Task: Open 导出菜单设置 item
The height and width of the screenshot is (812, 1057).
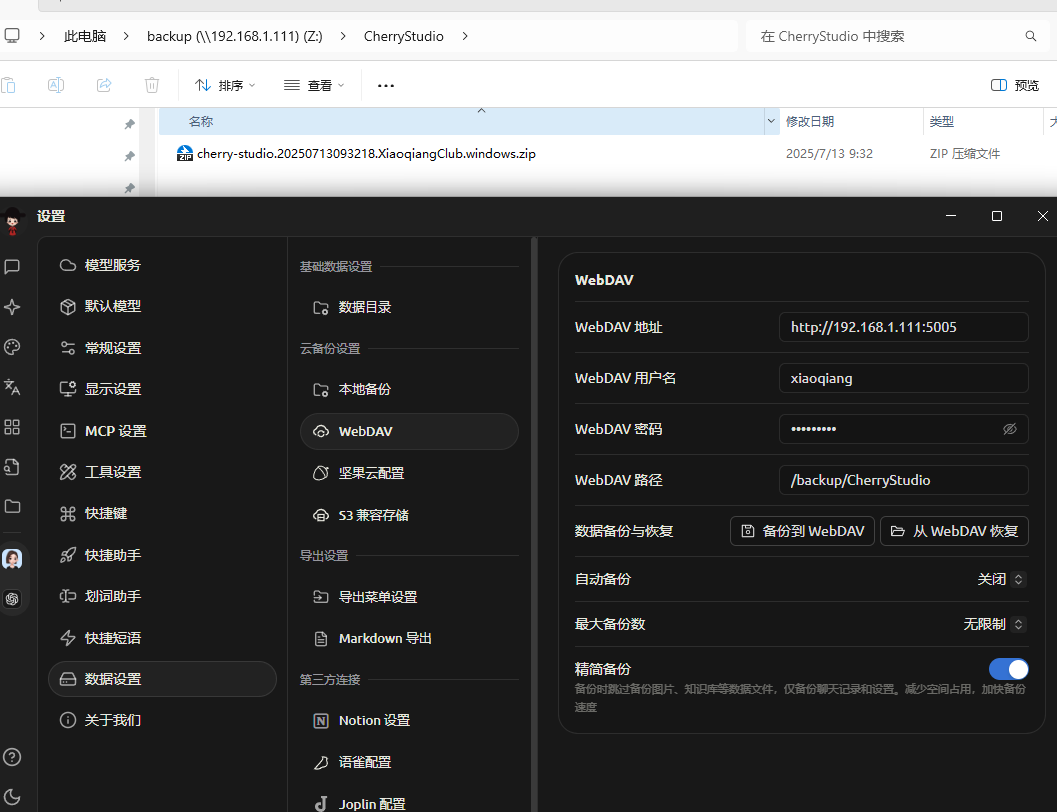Action: tap(409, 597)
